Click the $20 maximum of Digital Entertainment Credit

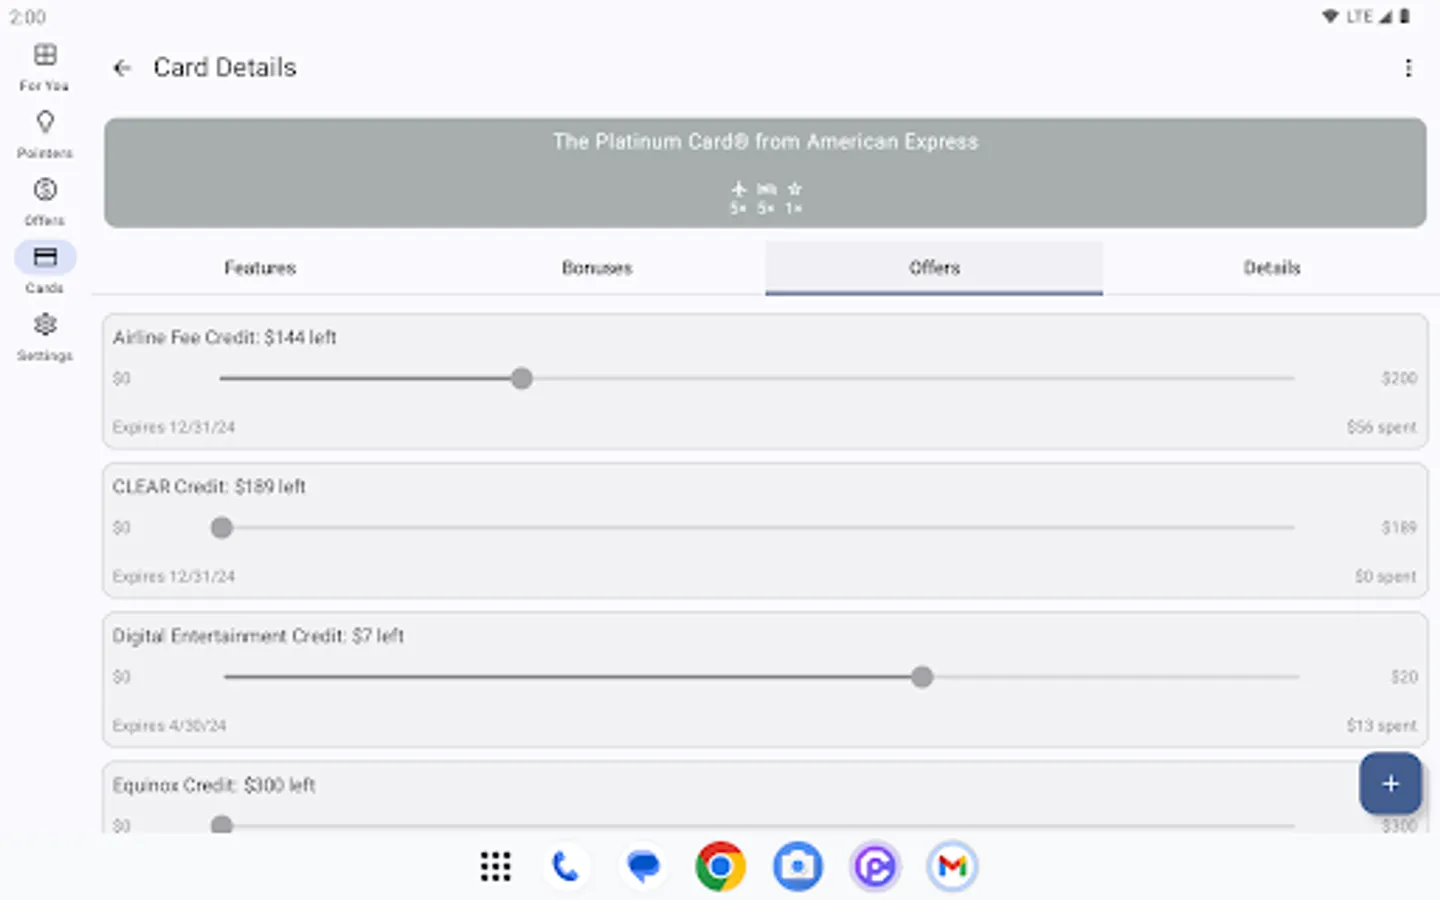coord(1404,677)
